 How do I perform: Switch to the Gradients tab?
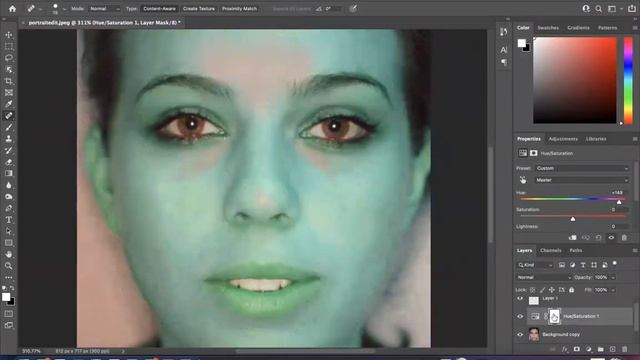pos(578,28)
